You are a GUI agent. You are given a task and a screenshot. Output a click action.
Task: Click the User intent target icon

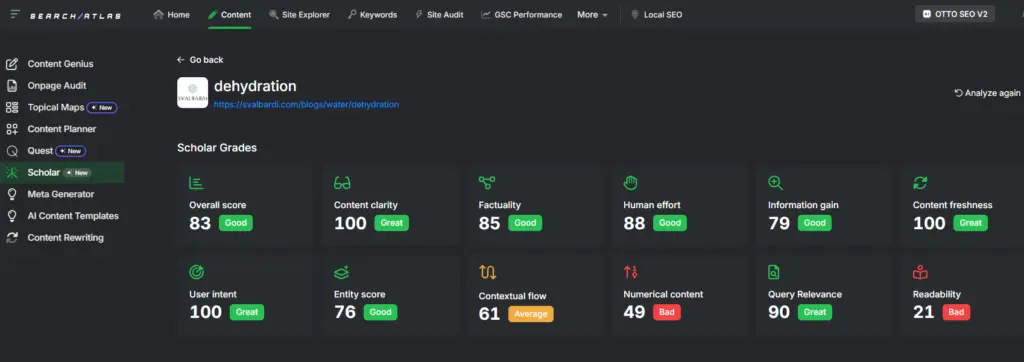pyautogui.click(x=197, y=272)
